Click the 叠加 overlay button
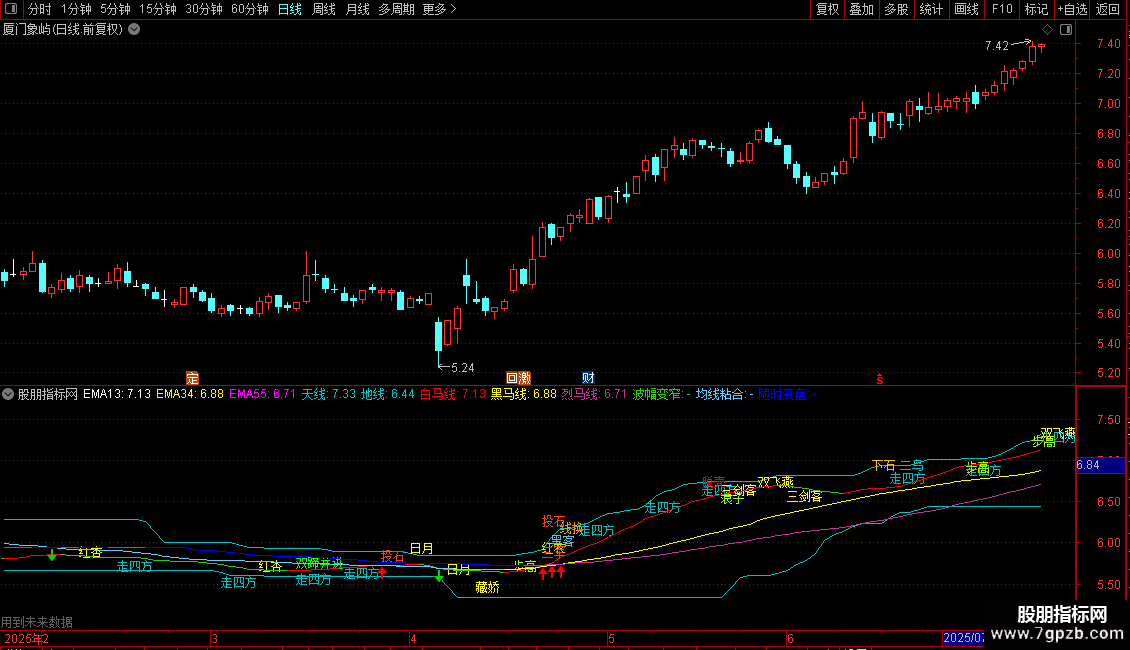This screenshot has width=1130, height=650. tap(861, 9)
